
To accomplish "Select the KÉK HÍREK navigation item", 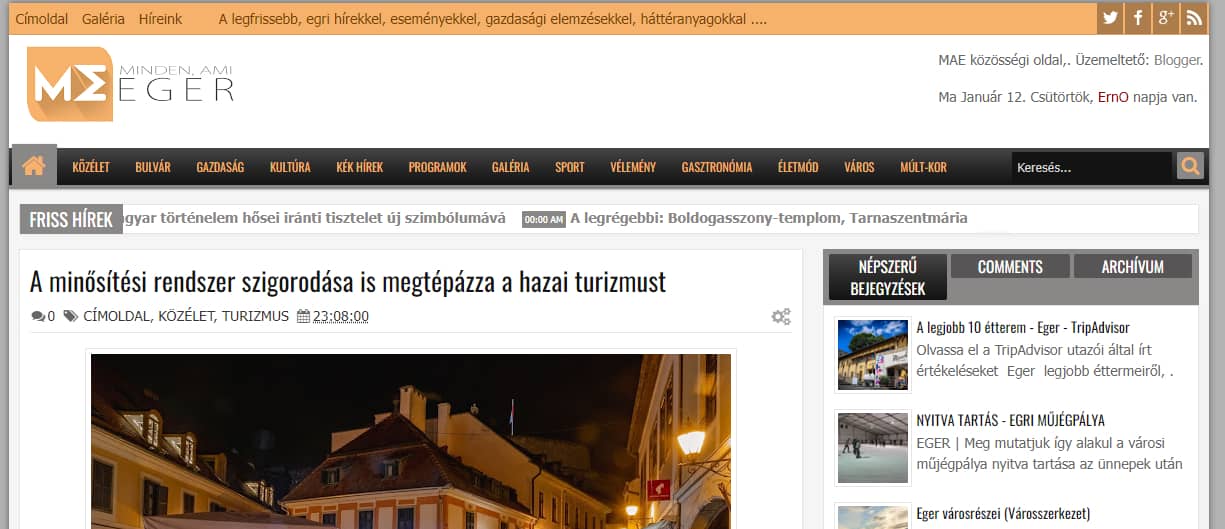I will tap(360, 167).
